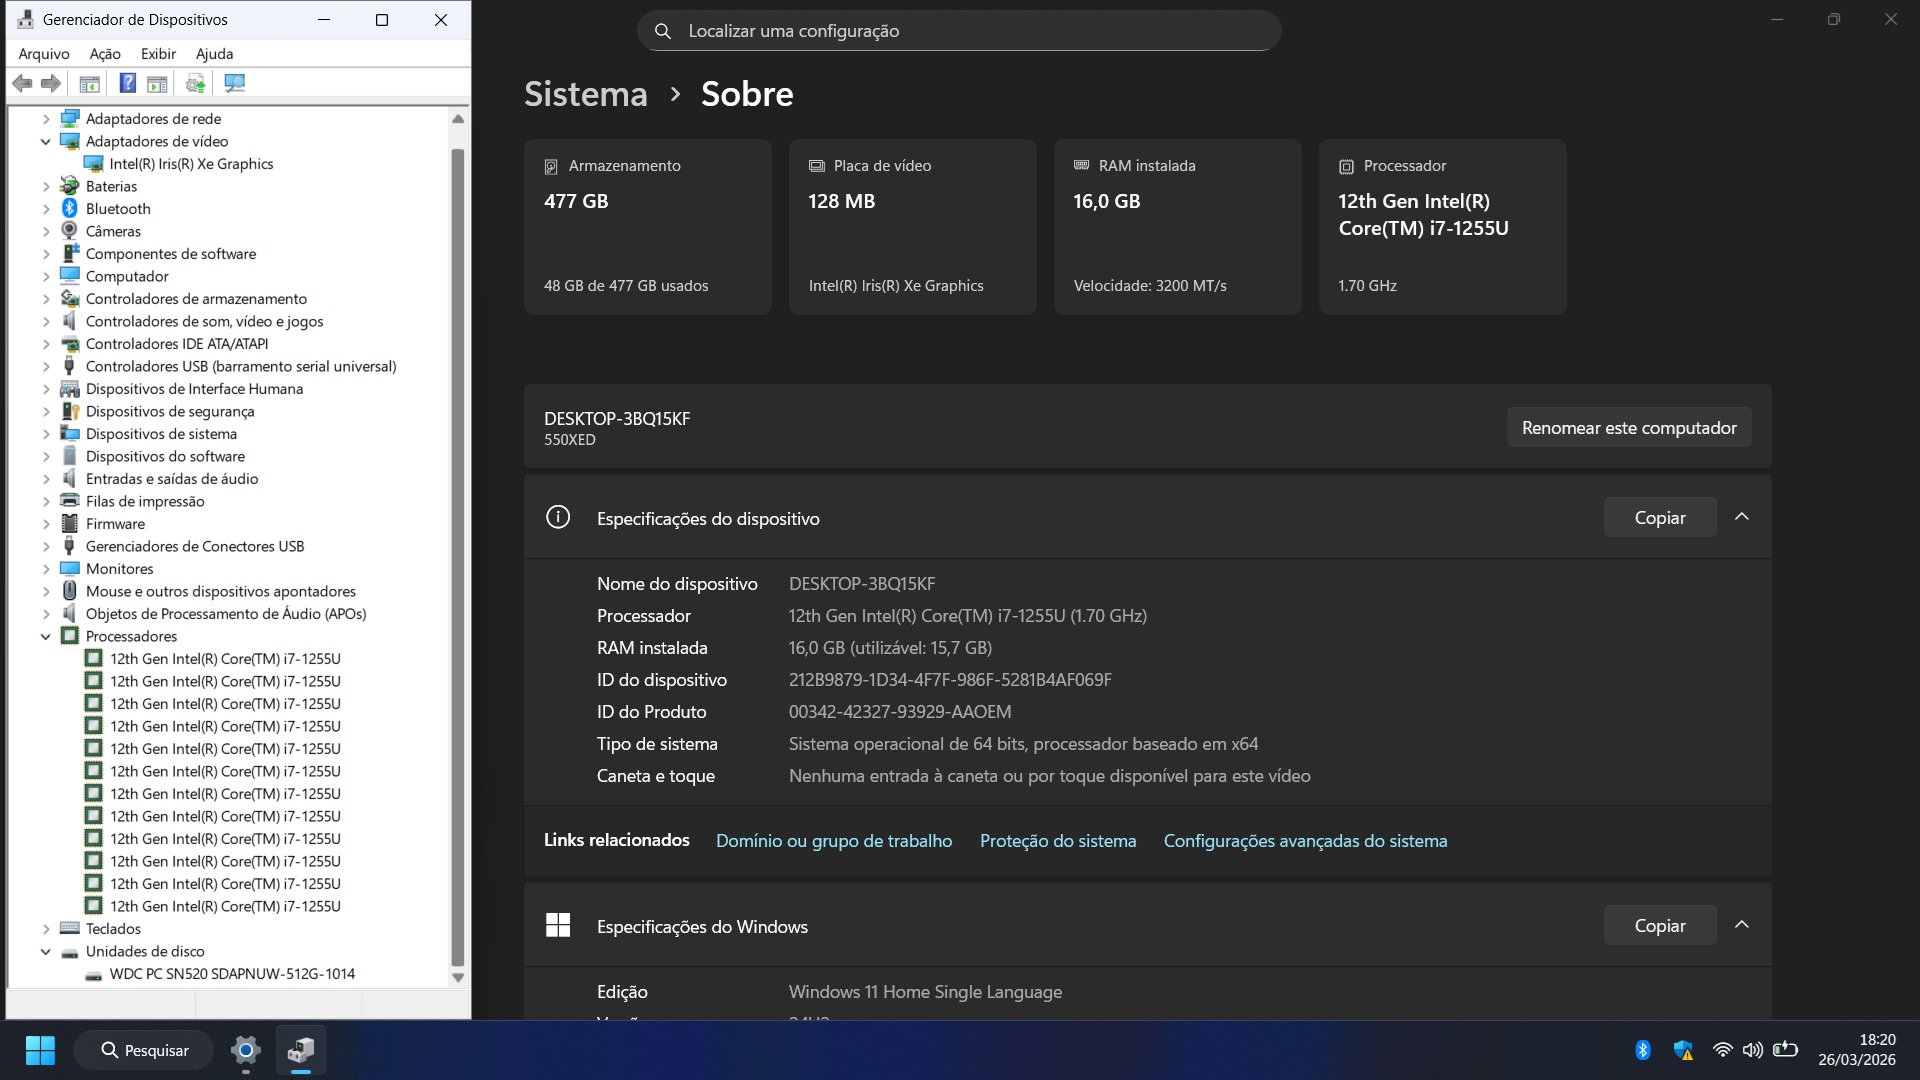Expand the Computador node
Screen dimensions: 1920x1080
45,276
